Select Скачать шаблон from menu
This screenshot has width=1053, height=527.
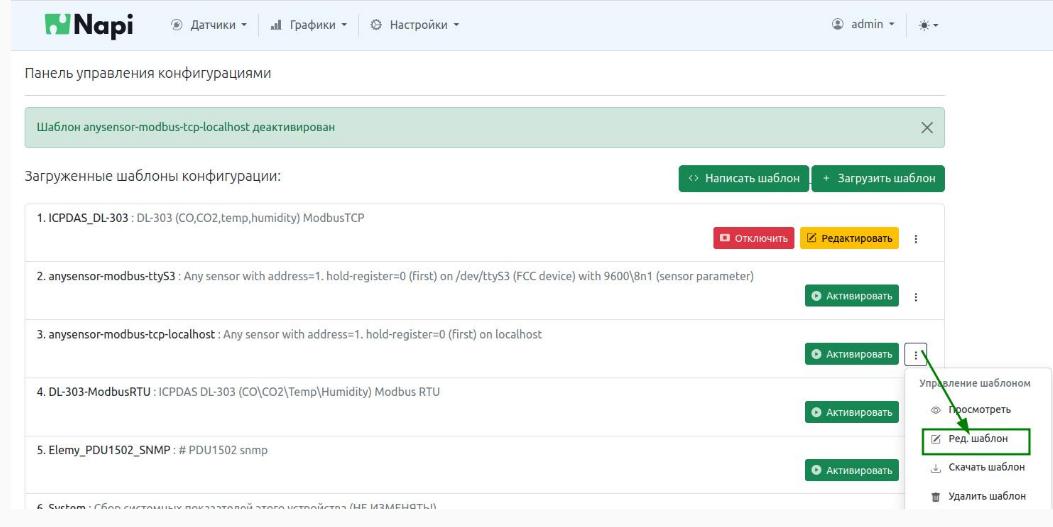(974, 467)
